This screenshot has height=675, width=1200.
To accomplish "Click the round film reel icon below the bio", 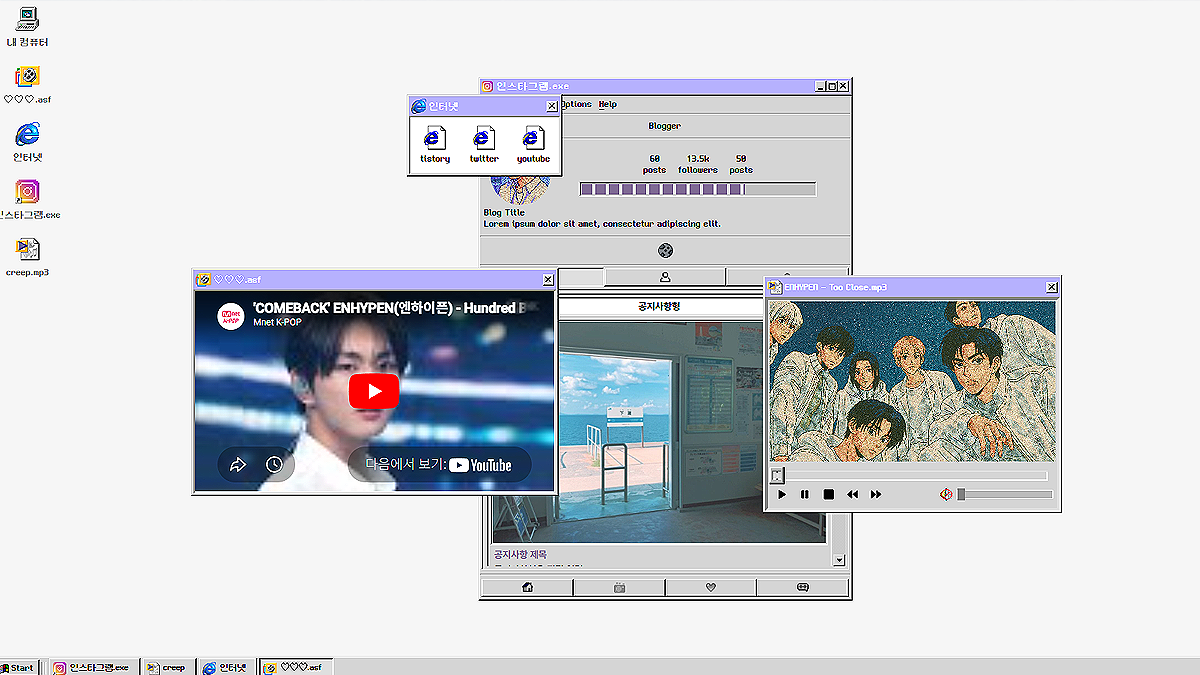I will click(x=665, y=250).
